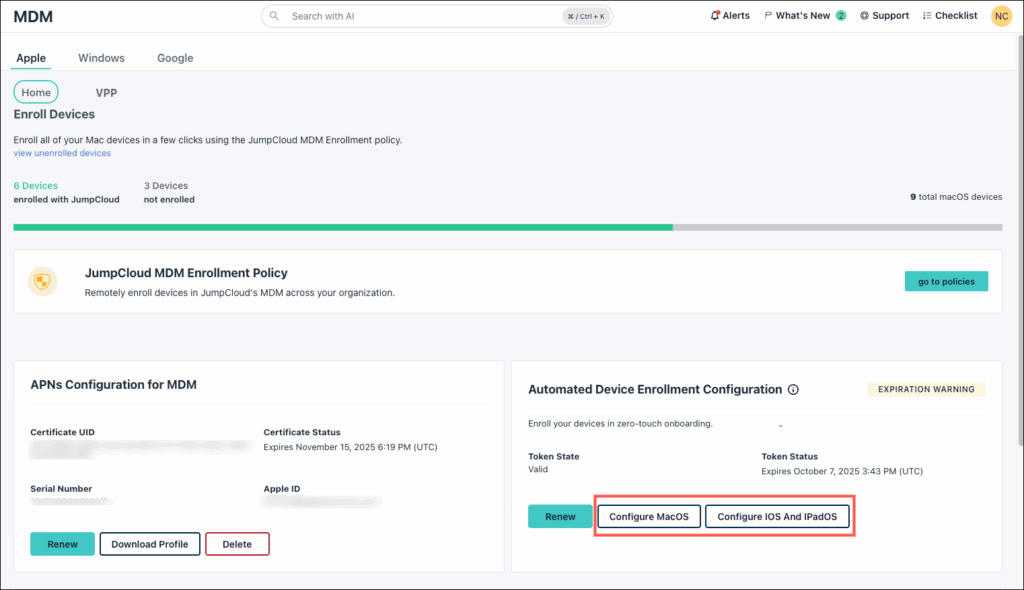Click the Alerts label
1024x590 pixels.
point(736,16)
